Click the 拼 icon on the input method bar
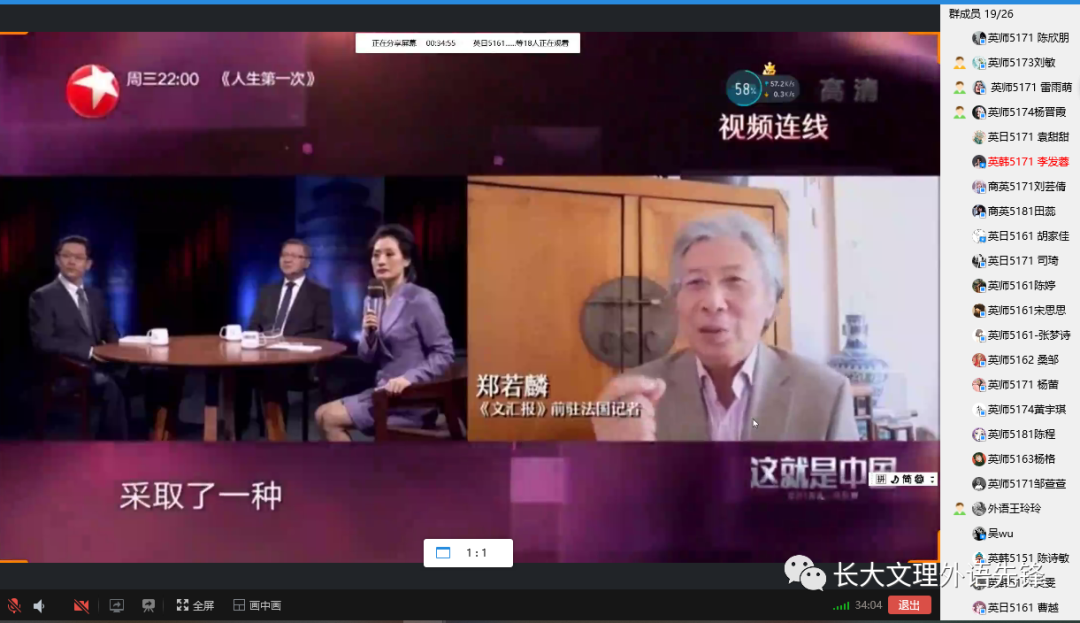 coord(881,479)
